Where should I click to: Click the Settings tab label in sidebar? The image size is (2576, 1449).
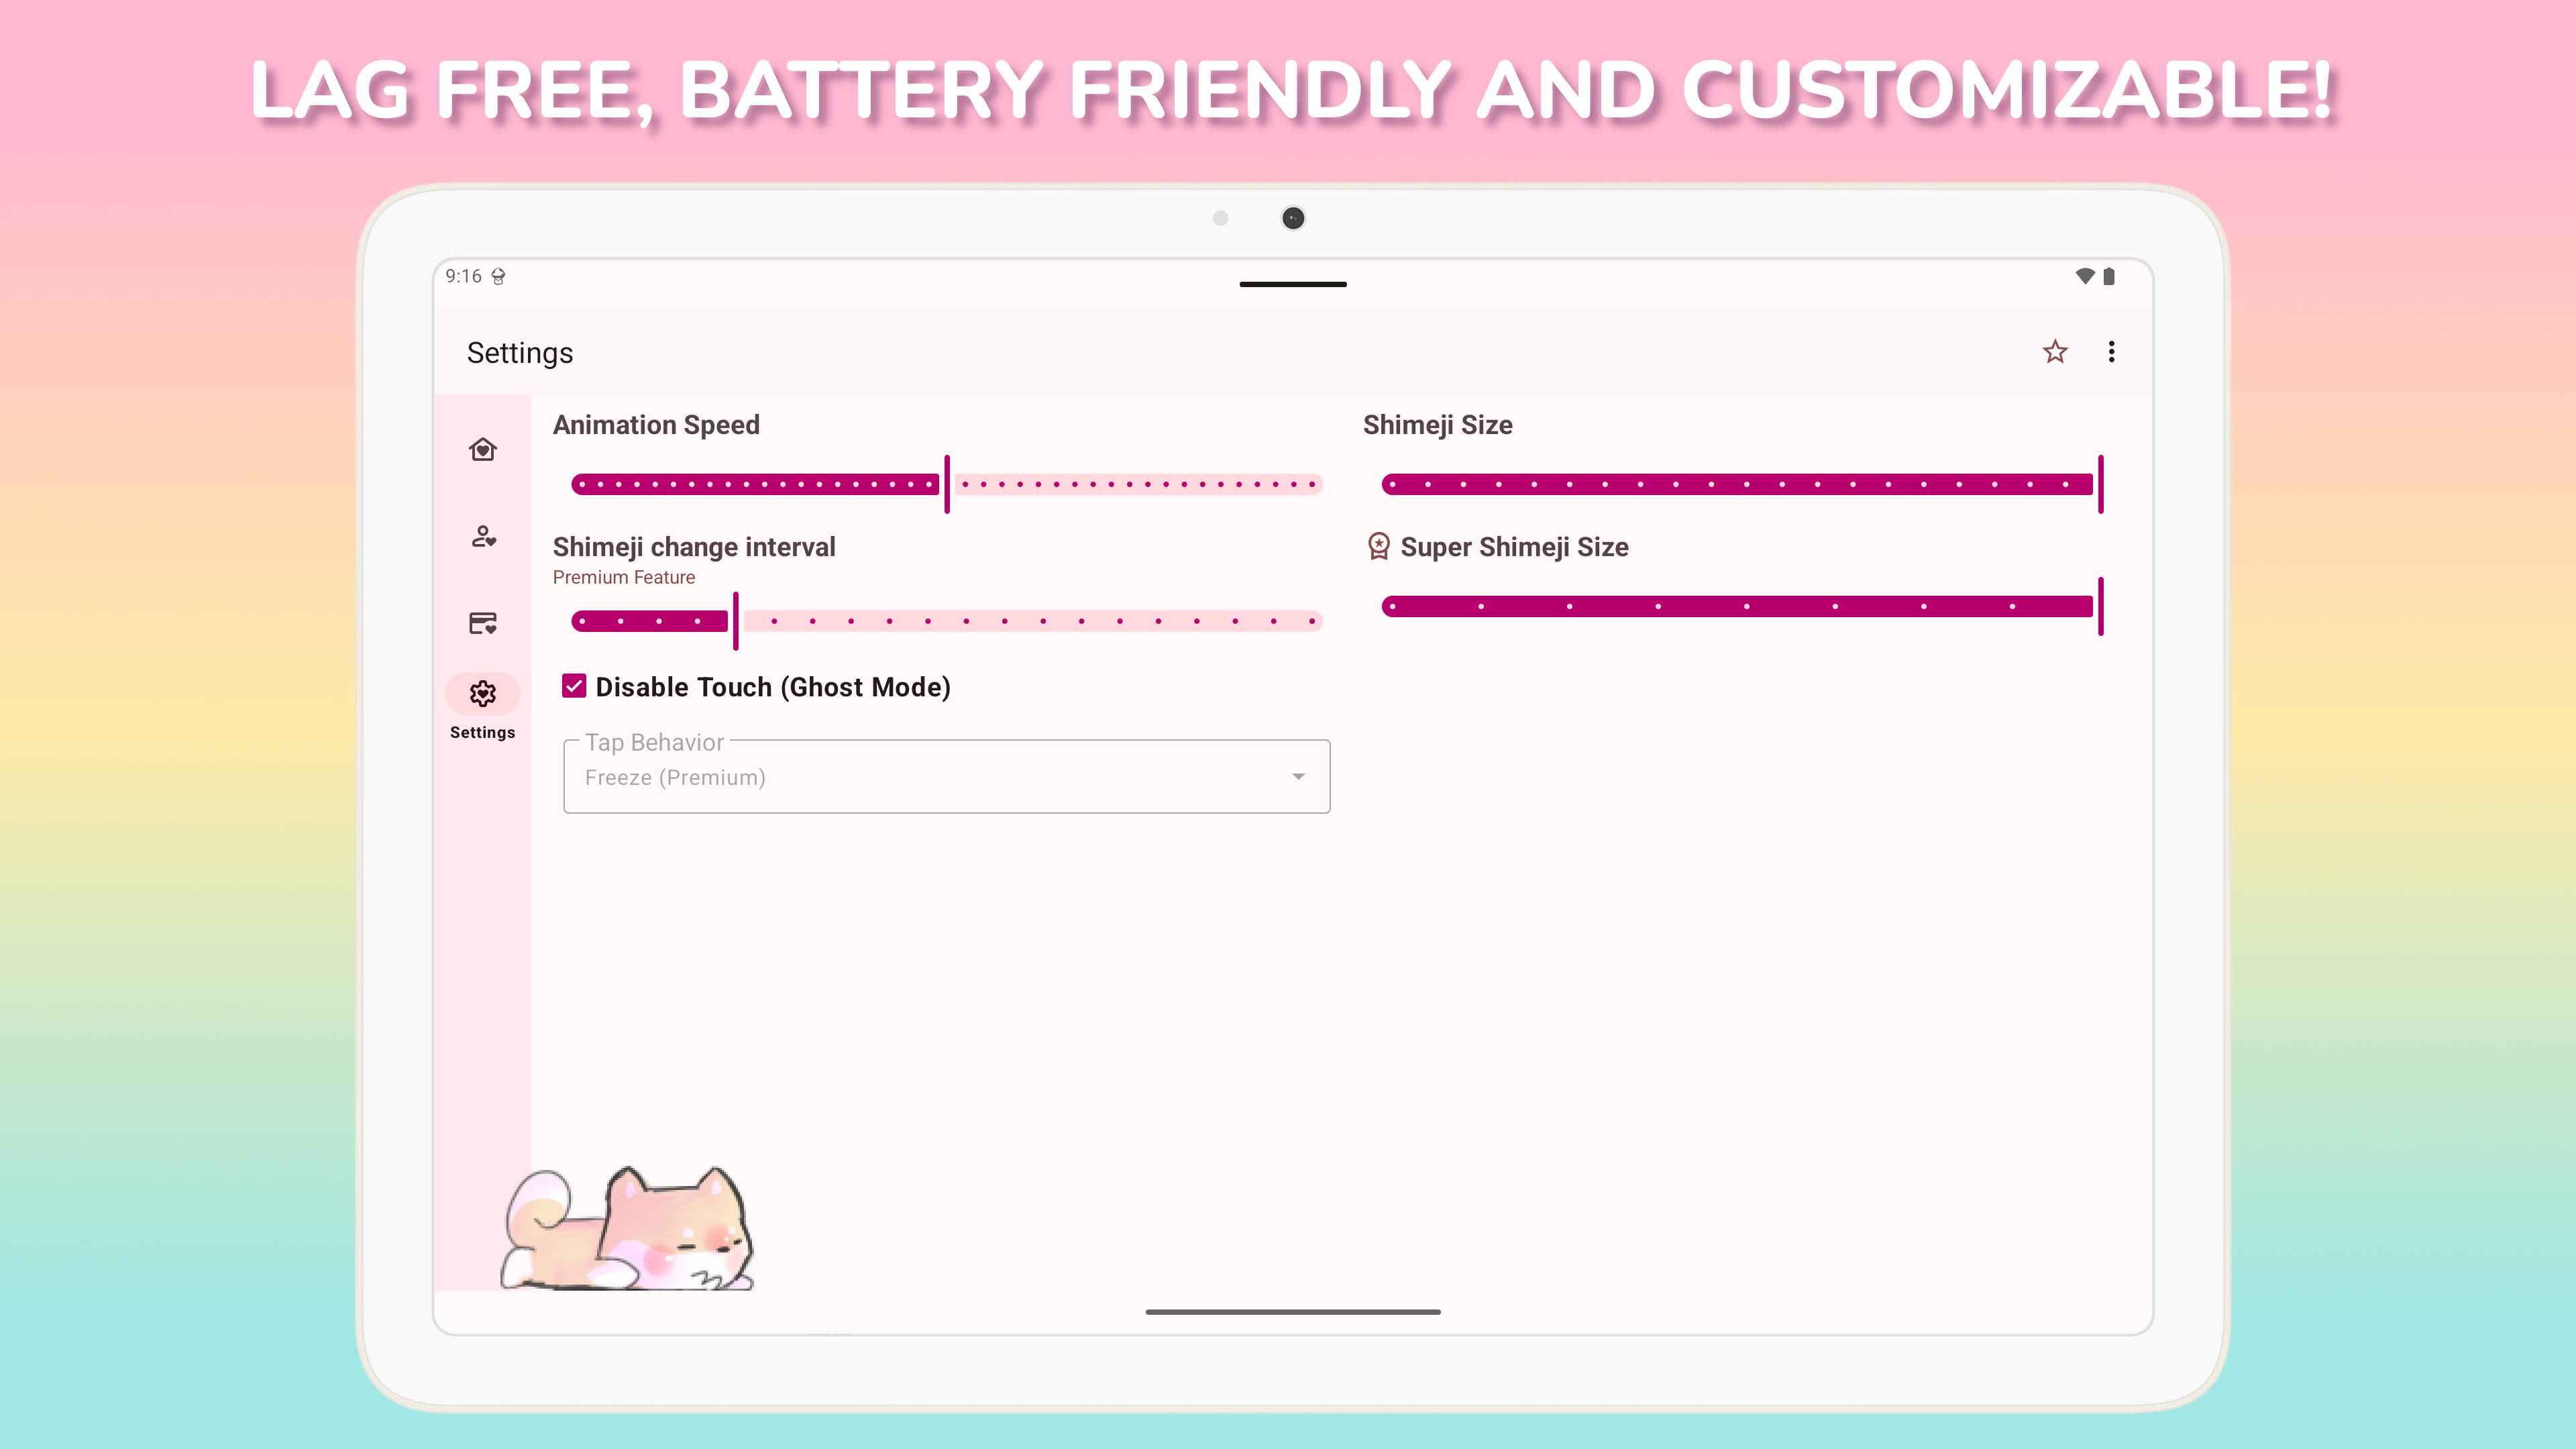pyautogui.click(x=482, y=732)
